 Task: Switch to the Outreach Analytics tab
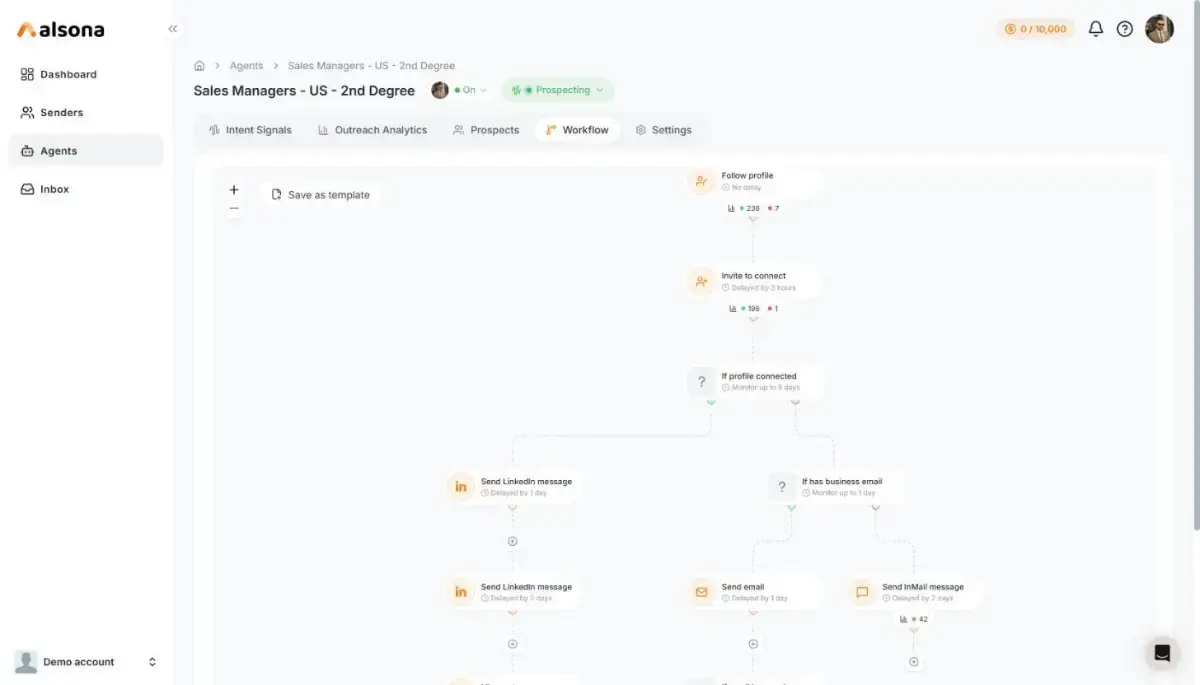[372, 130]
